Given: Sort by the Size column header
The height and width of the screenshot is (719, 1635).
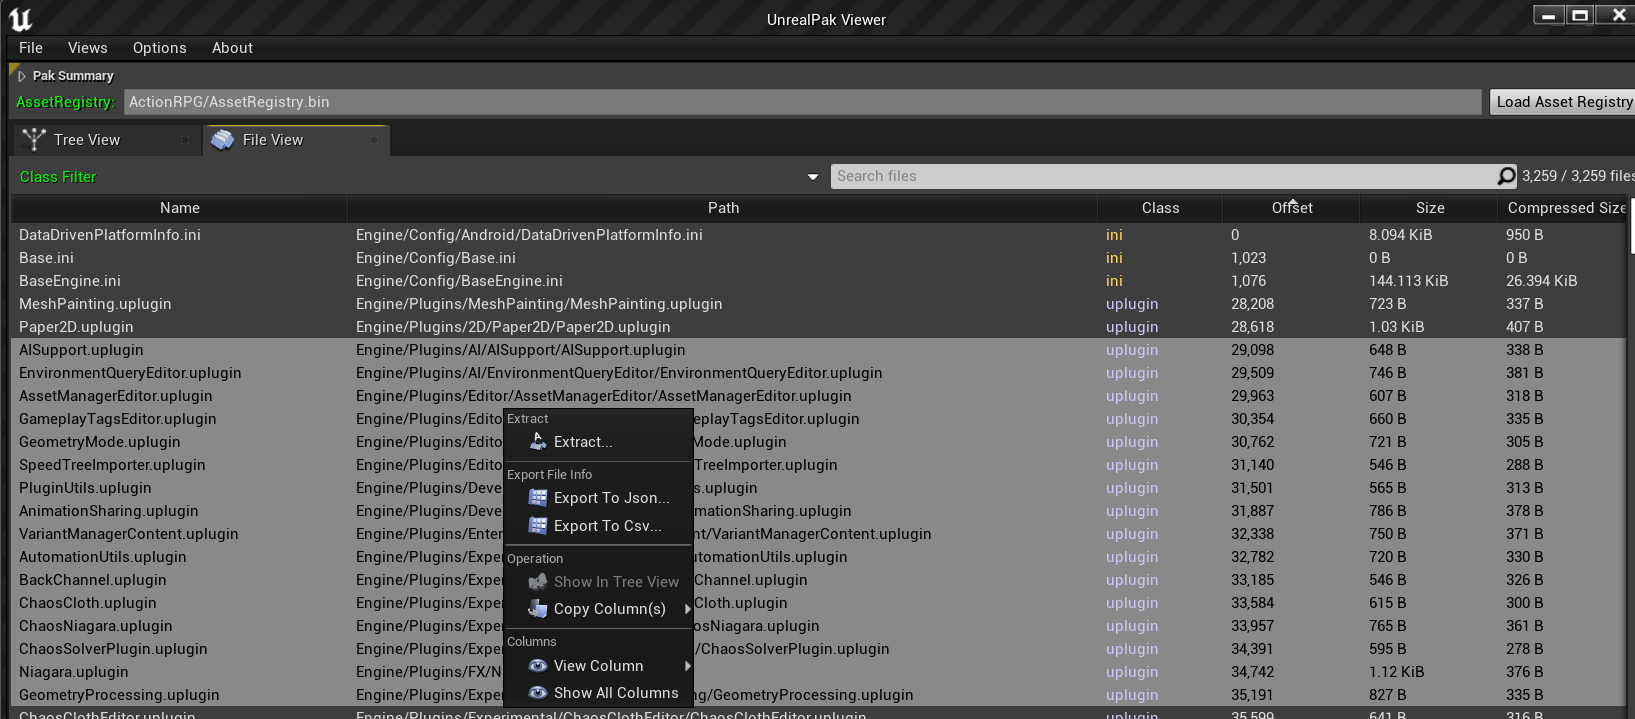Looking at the screenshot, I should (1430, 208).
